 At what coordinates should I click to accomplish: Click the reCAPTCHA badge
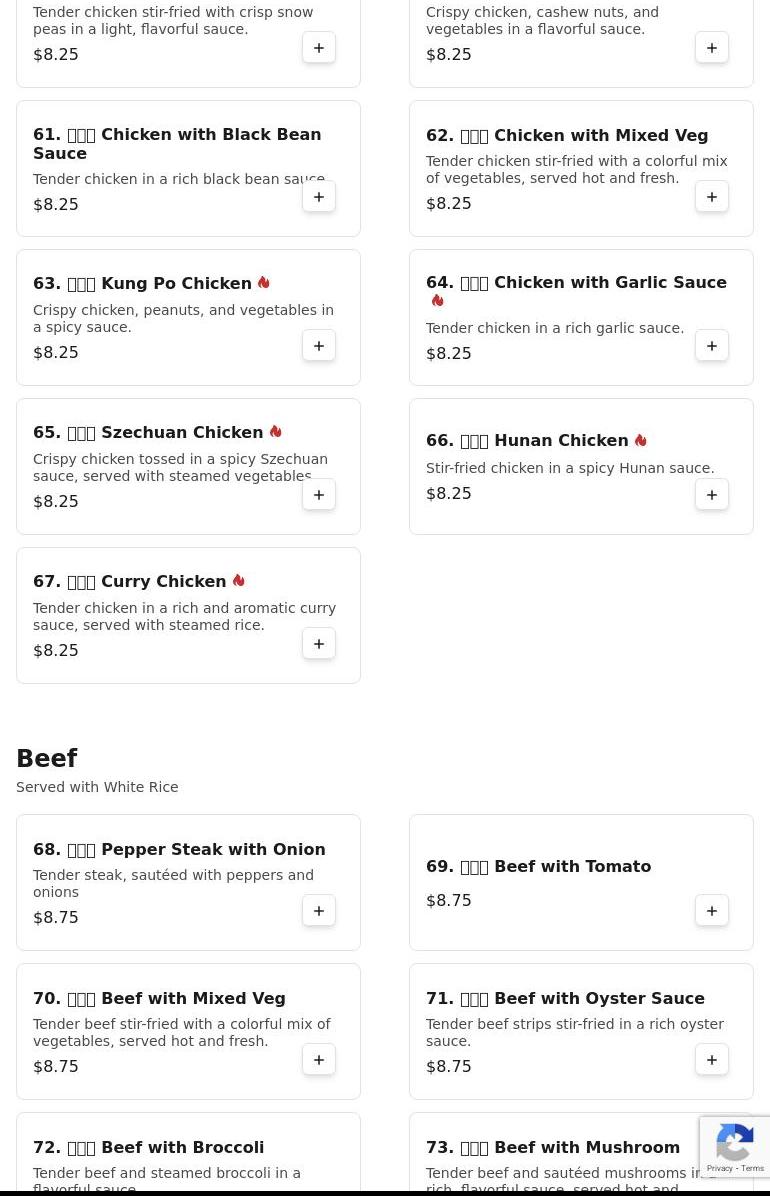[x=735, y=1147]
